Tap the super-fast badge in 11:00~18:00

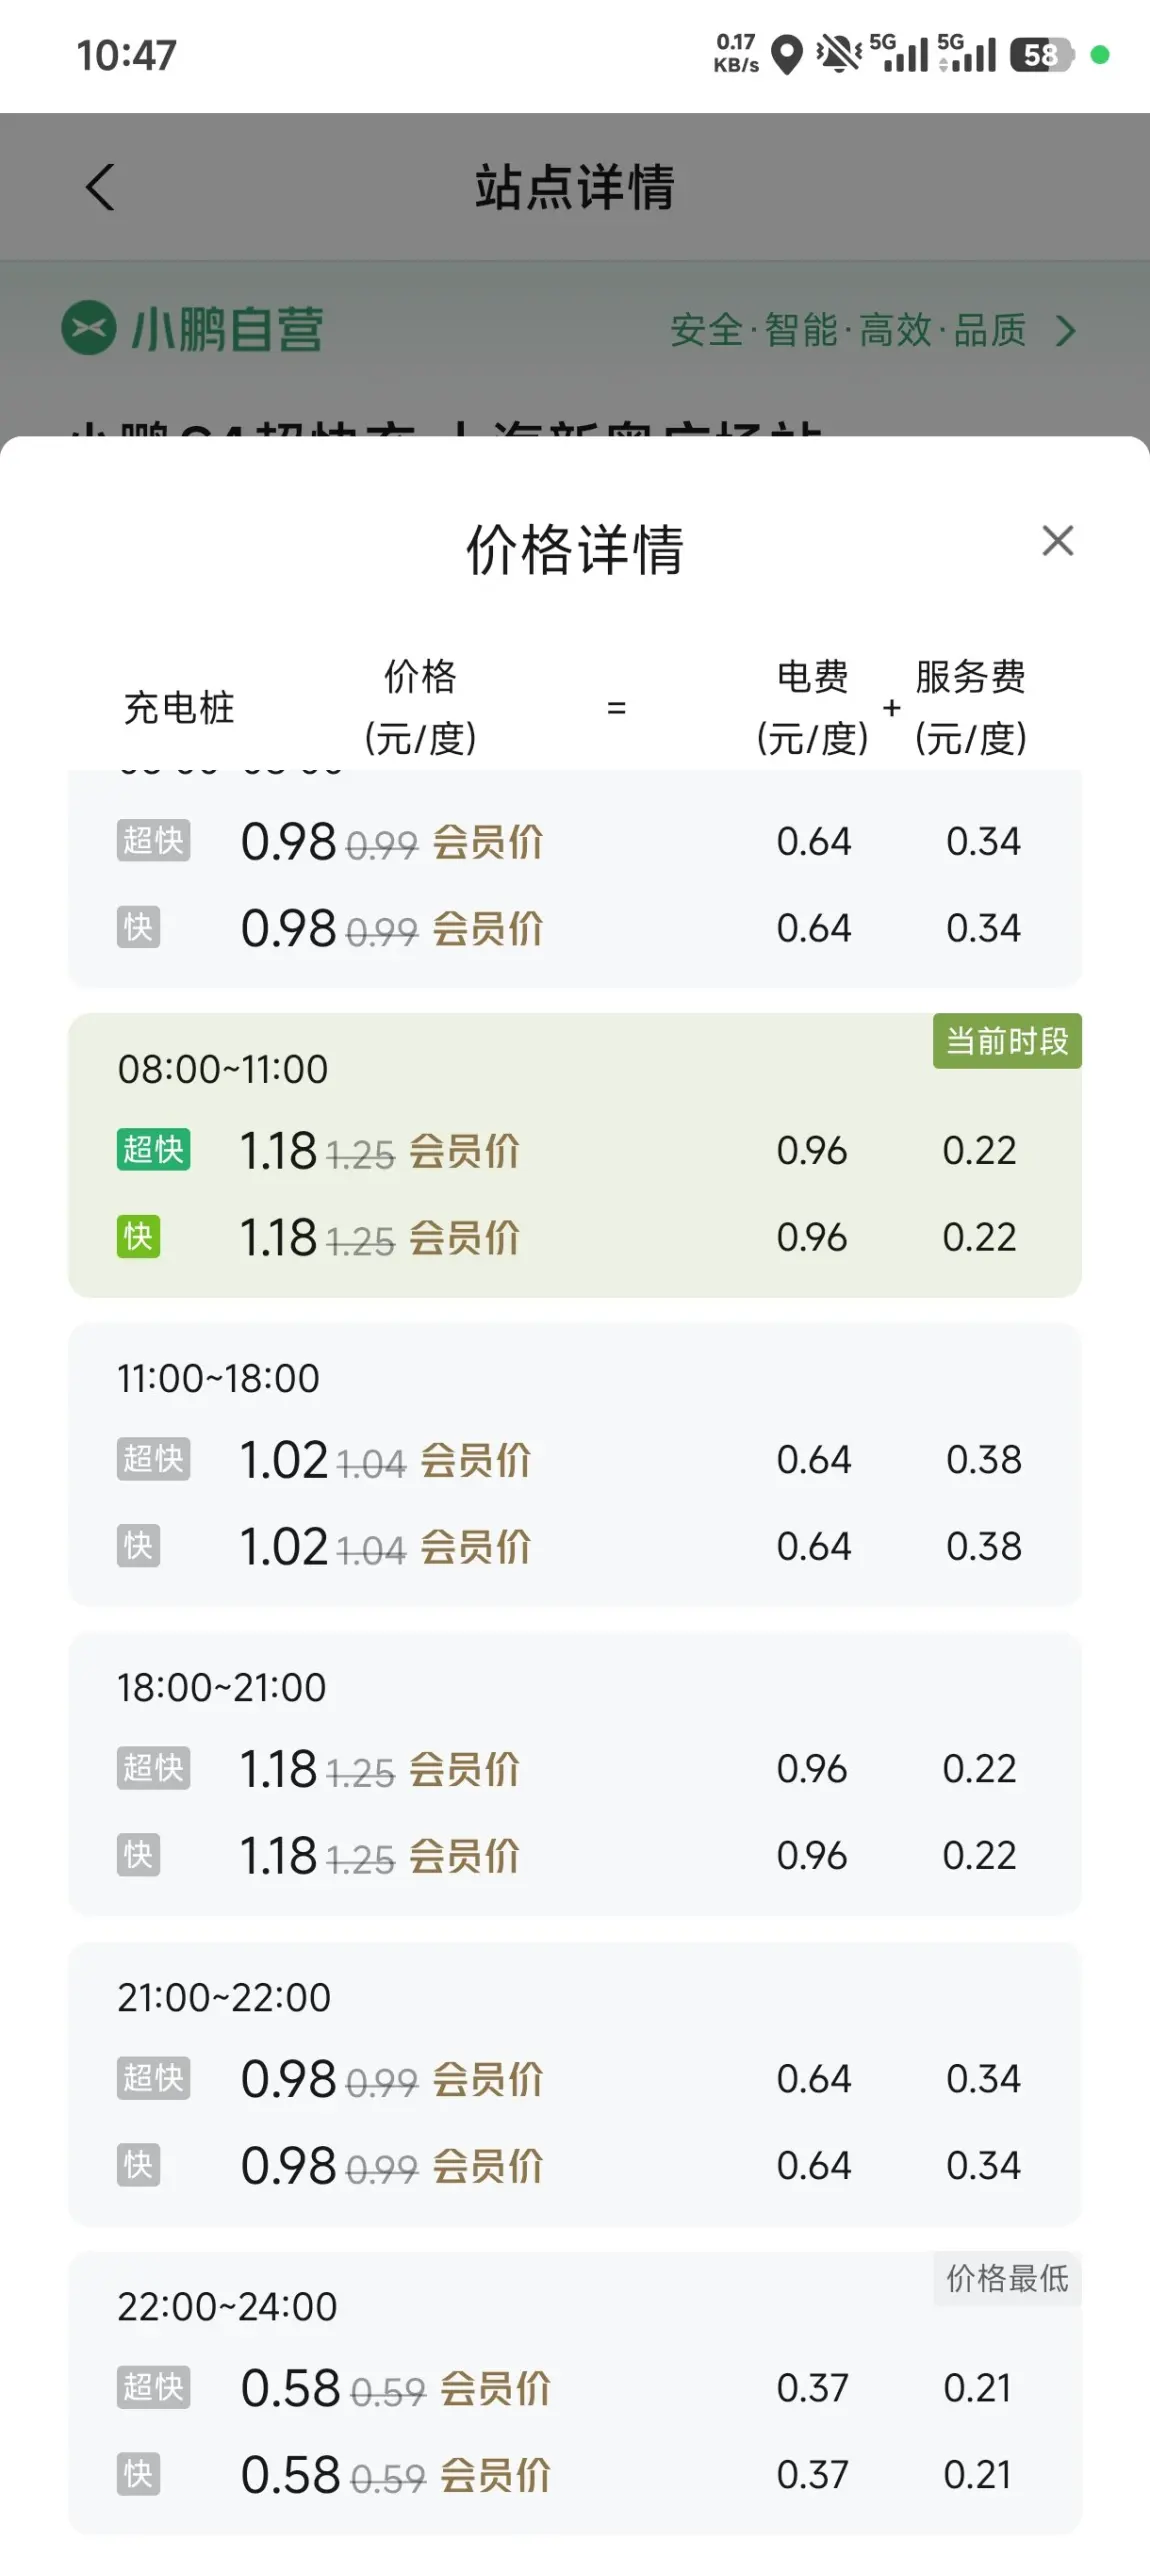click(x=153, y=1459)
